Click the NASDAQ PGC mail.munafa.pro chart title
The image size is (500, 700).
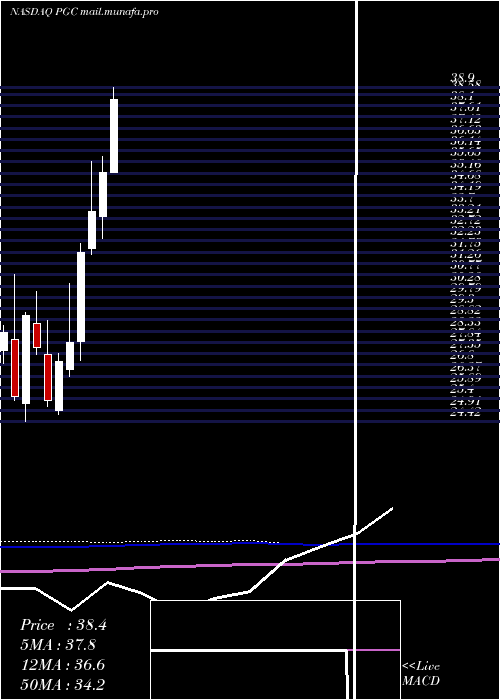(84, 12)
